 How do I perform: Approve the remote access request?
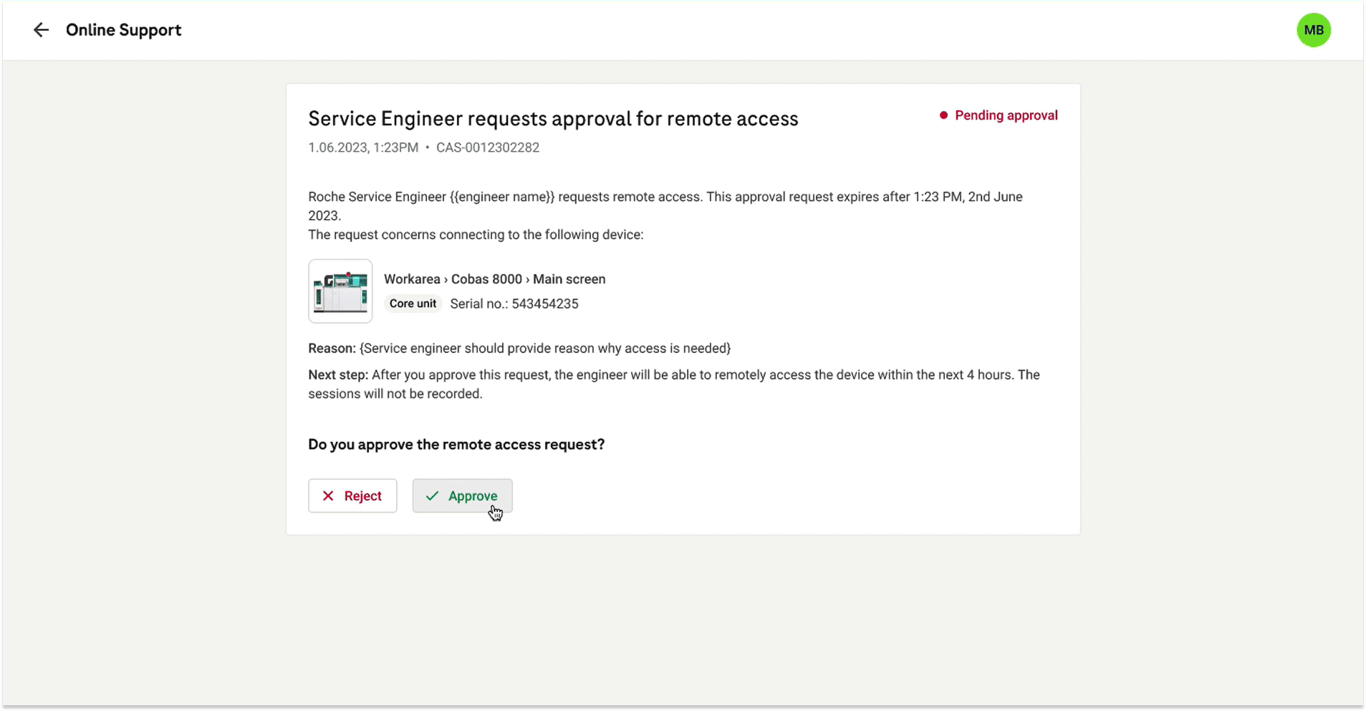(462, 496)
